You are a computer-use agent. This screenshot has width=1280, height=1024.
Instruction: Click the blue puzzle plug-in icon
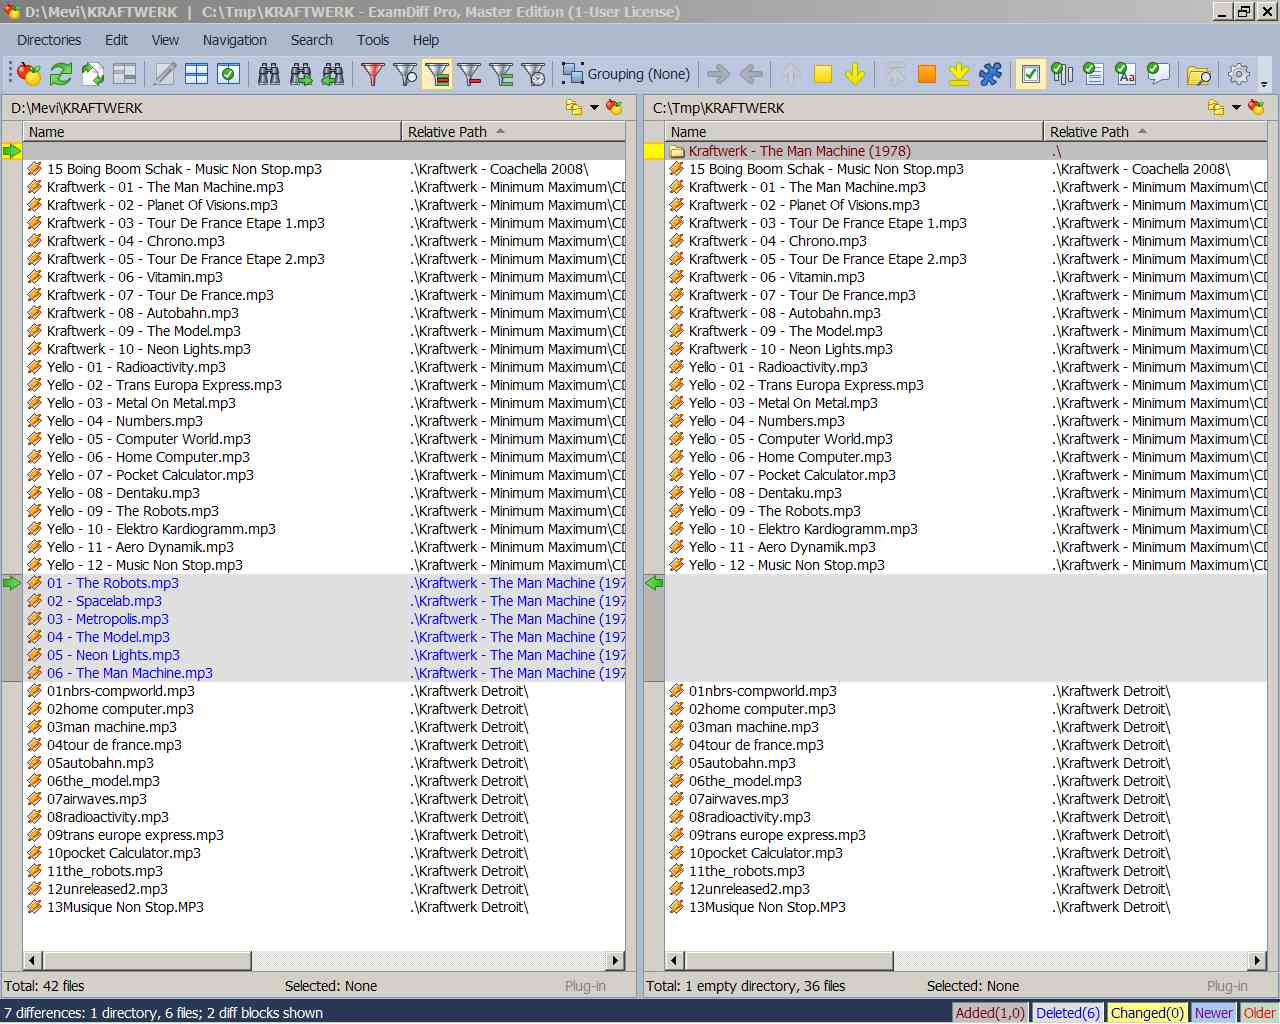[991, 74]
